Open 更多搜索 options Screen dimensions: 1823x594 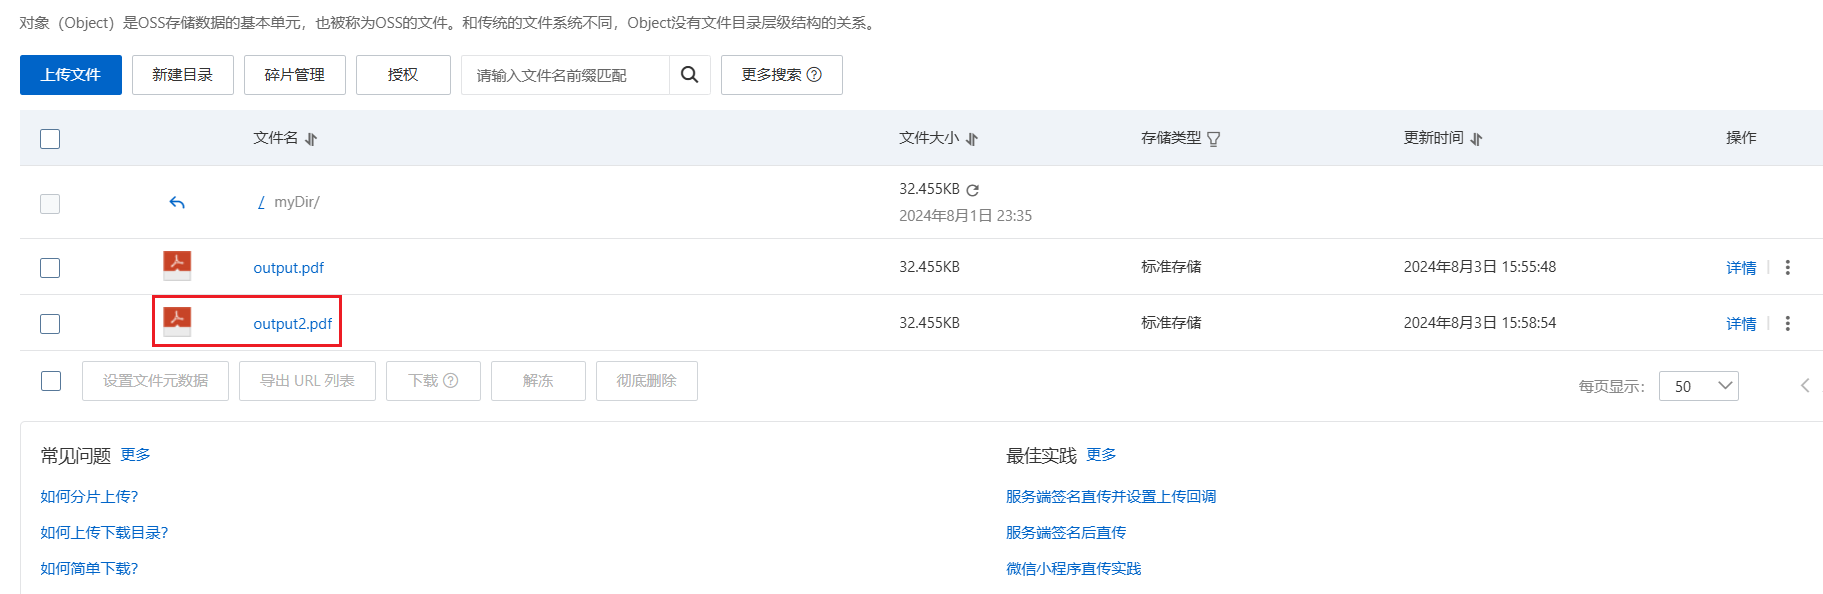click(x=782, y=75)
